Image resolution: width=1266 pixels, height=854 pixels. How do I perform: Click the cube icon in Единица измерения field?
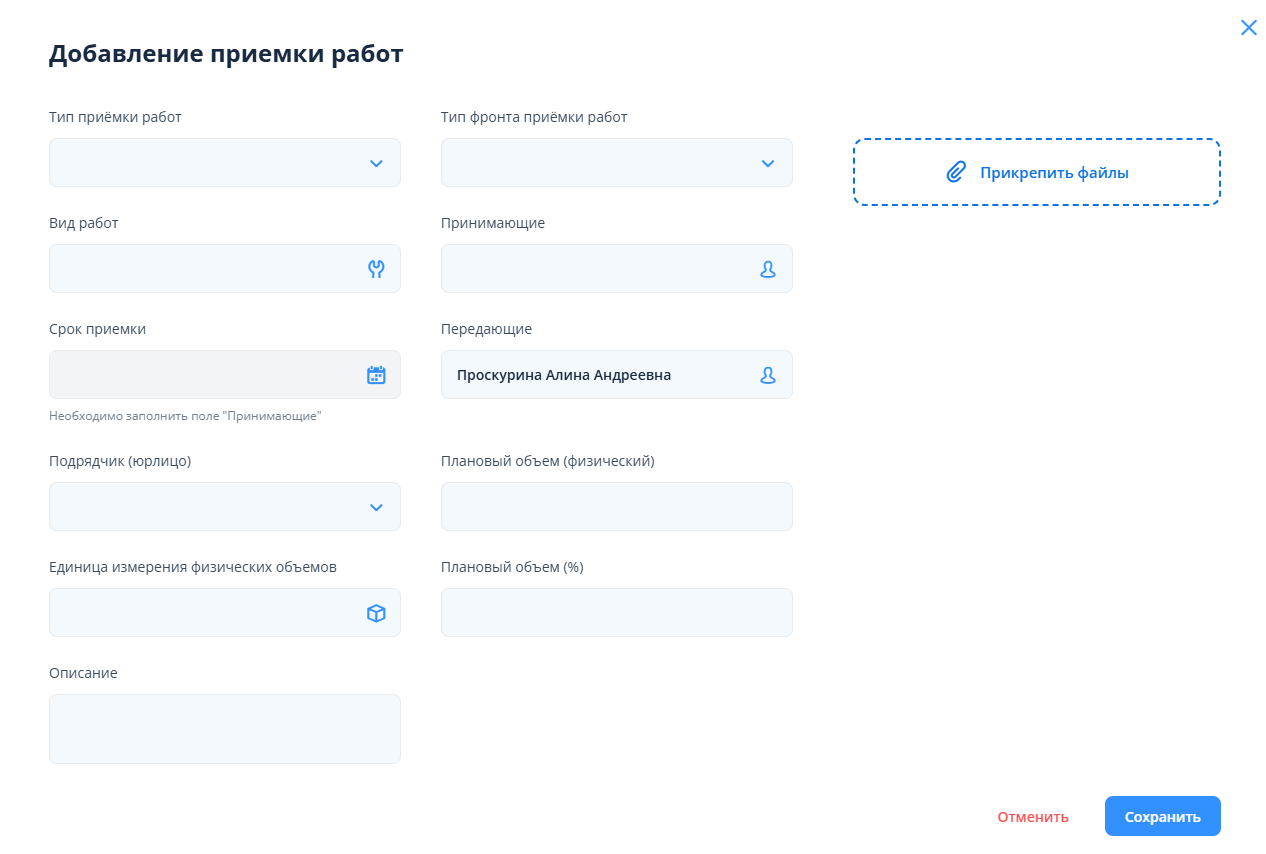click(x=376, y=613)
